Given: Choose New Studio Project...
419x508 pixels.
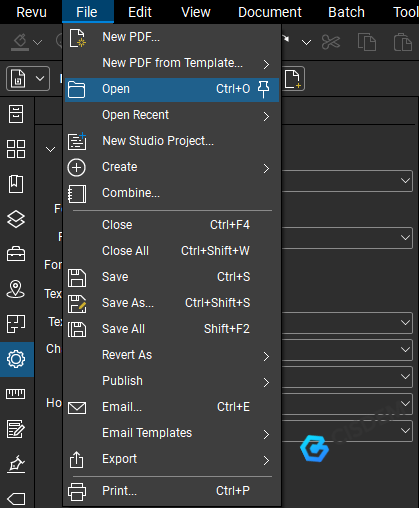Looking at the screenshot, I should (172, 141).
